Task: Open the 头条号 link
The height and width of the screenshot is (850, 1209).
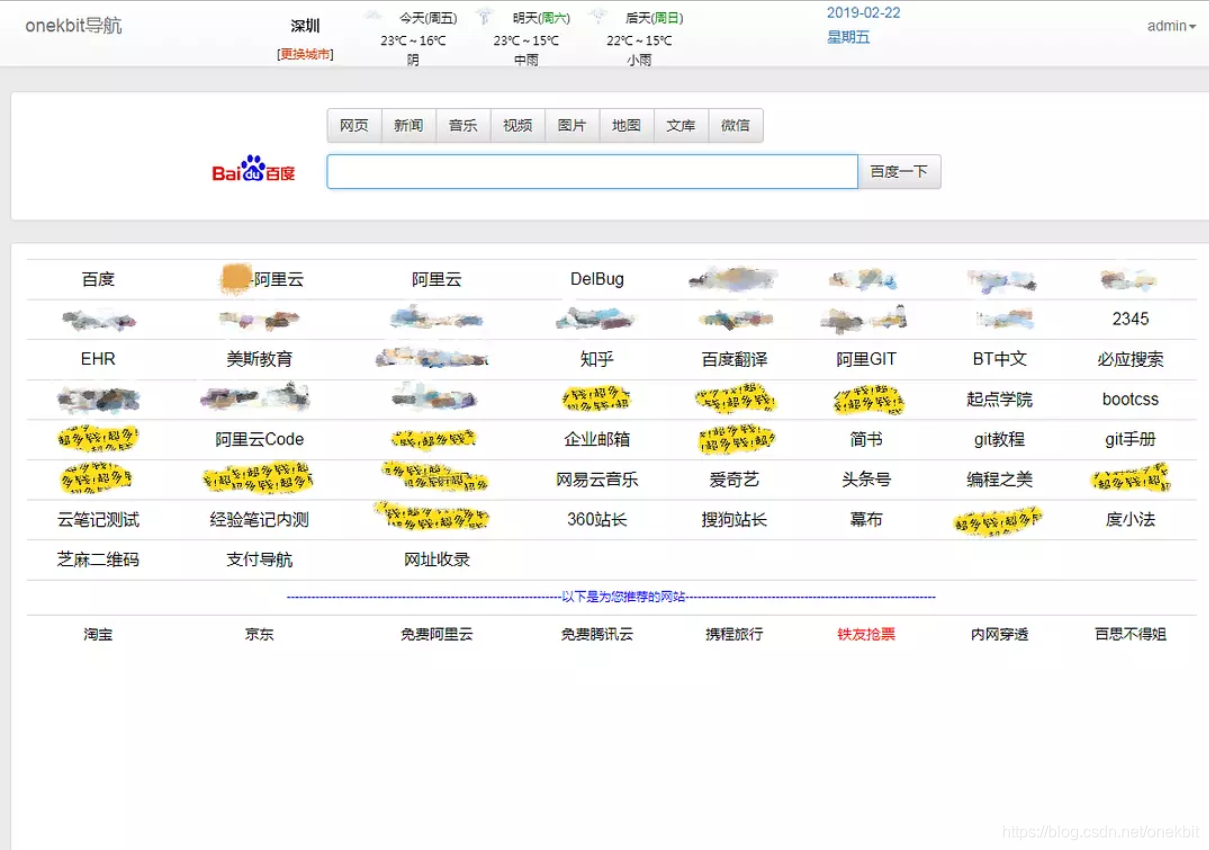Action: tap(866, 479)
